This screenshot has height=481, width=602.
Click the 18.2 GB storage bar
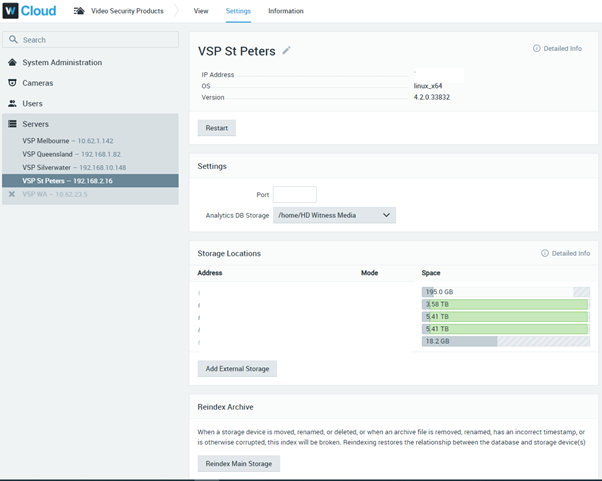click(505, 341)
